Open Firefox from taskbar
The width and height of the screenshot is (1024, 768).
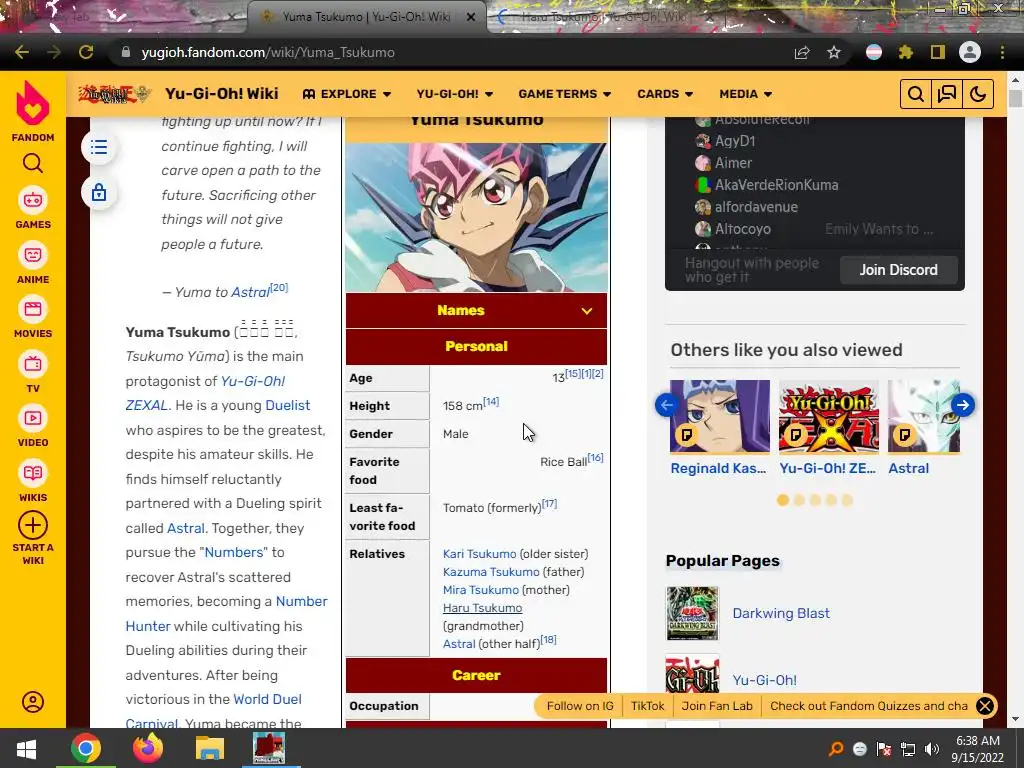point(148,749)
